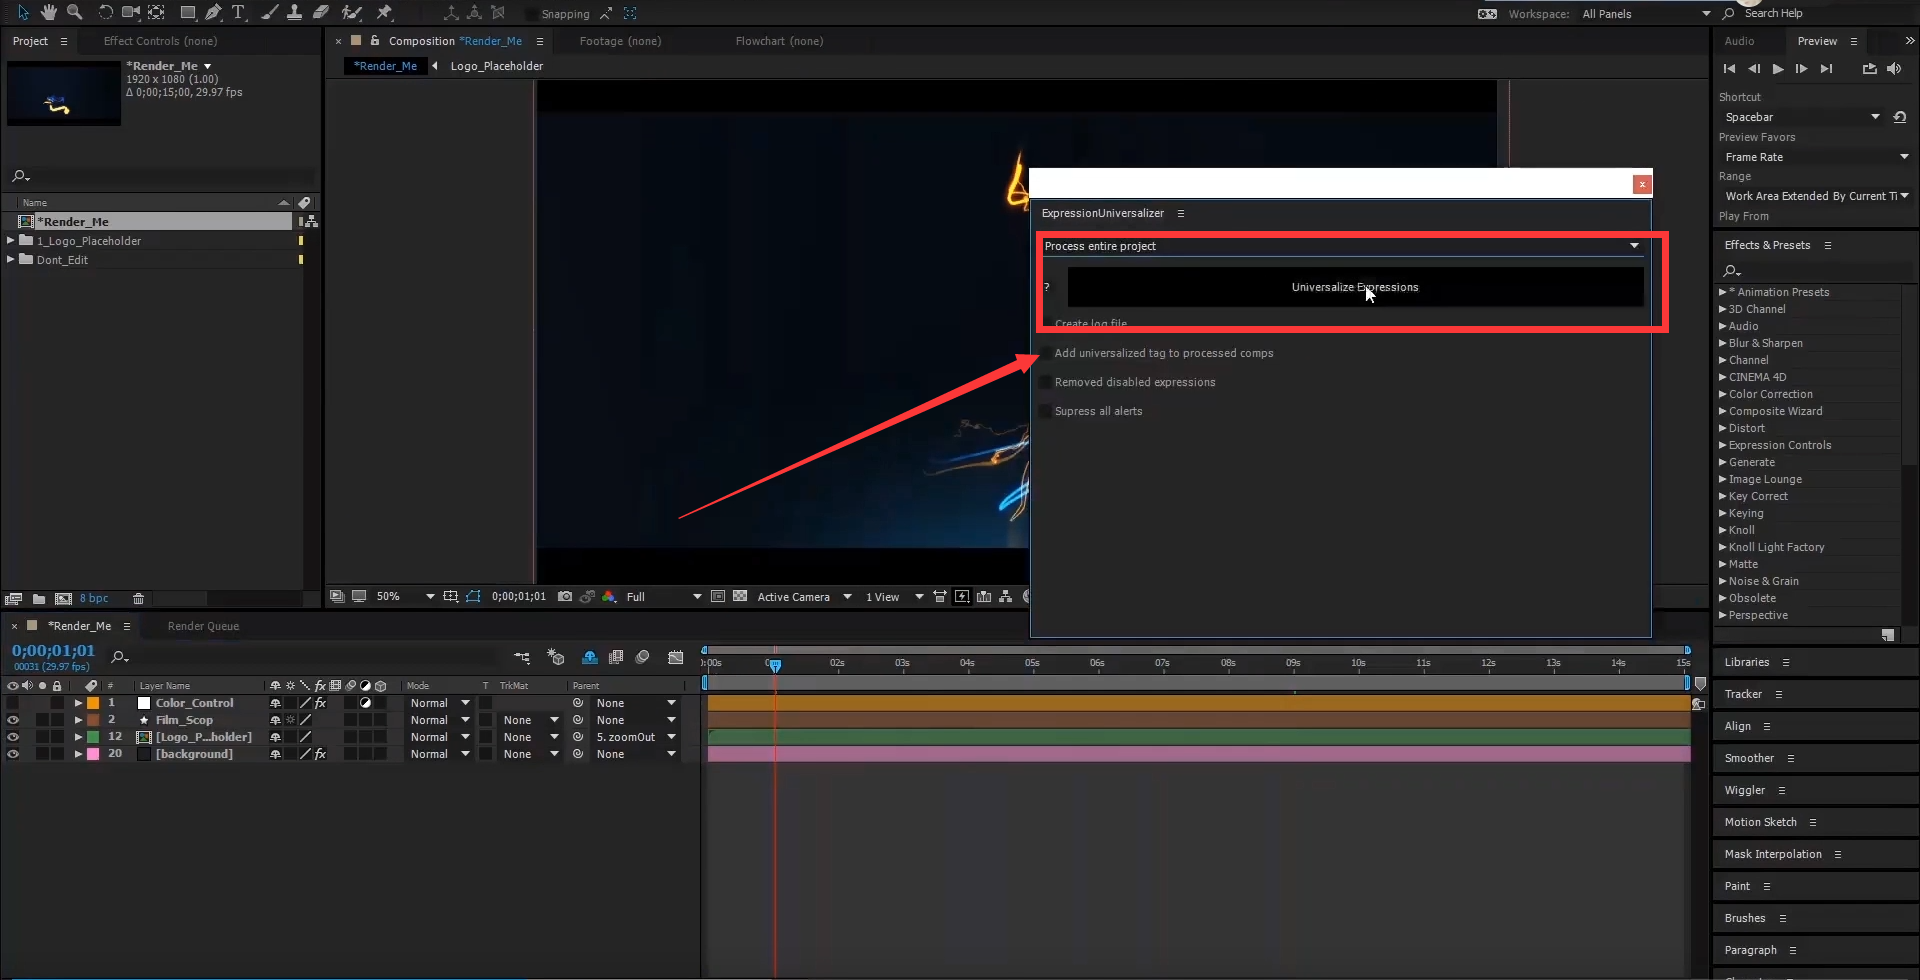Viewport: 1920px width, 980px height.
Task: Toggle transparency grid in viewer
Action: click(740, 597)
